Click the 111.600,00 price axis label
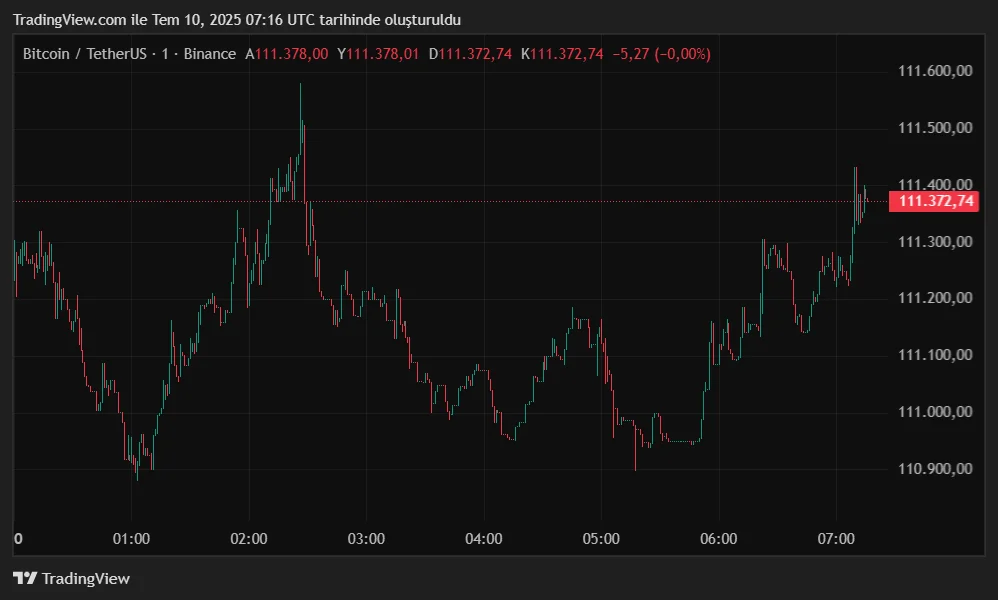 click(935, 71)
